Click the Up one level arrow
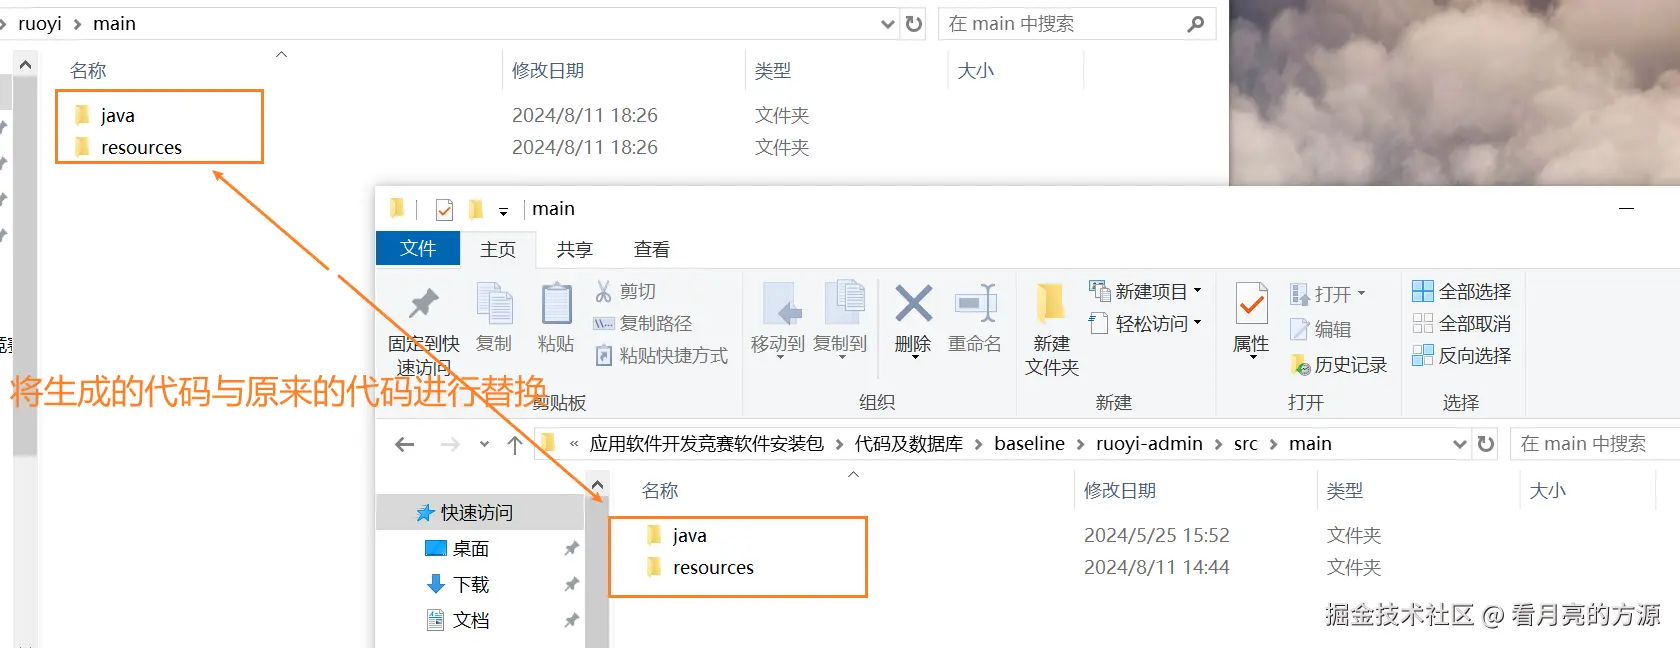This screenshot has height=648, width=1680. (515, 444)
